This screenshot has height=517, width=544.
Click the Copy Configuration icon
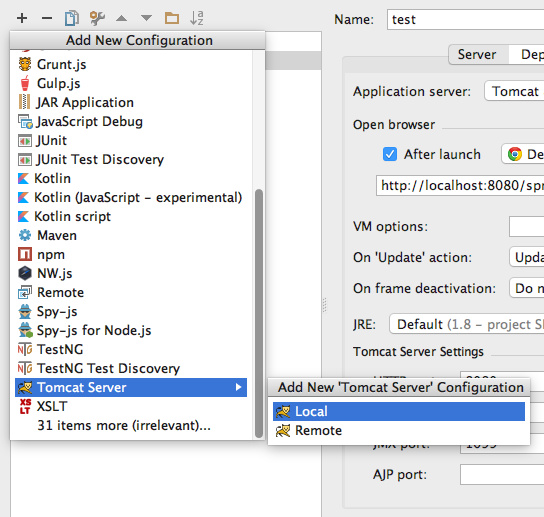72,18
